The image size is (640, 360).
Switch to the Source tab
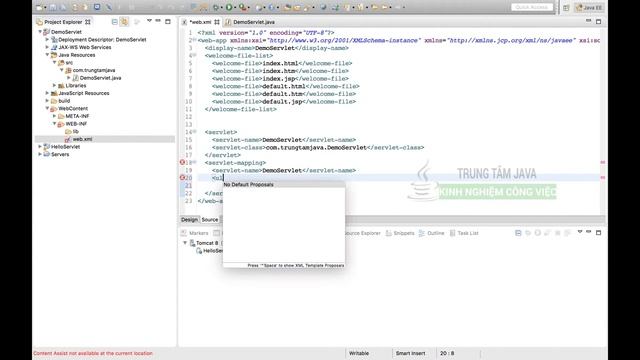(210, 220)
